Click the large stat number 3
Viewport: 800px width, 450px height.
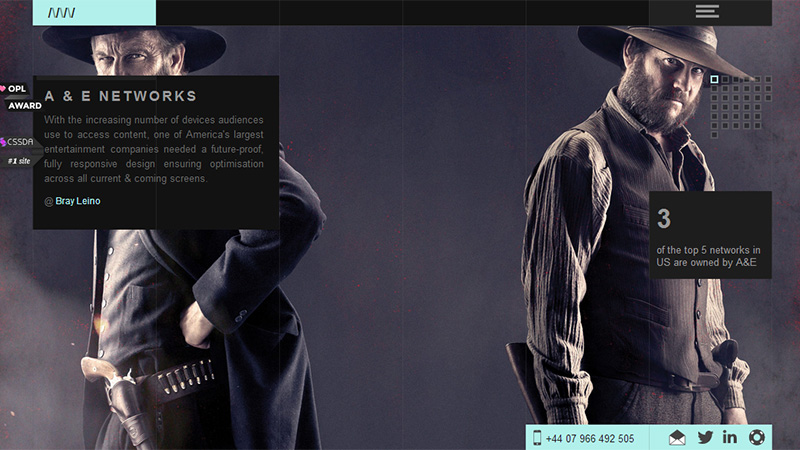tap(664, 218)
